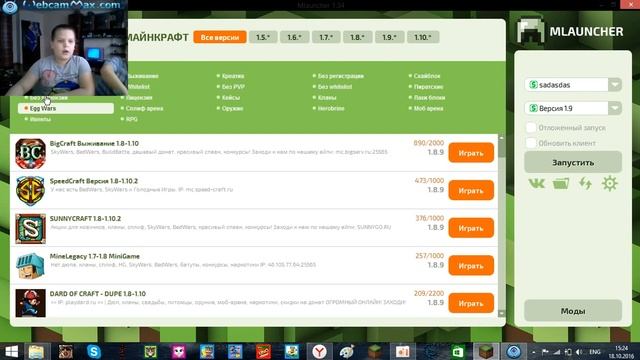Click the Запустить launch button
Image resolution: width=640 pixels, height=360 pixels.
[573, 162]
